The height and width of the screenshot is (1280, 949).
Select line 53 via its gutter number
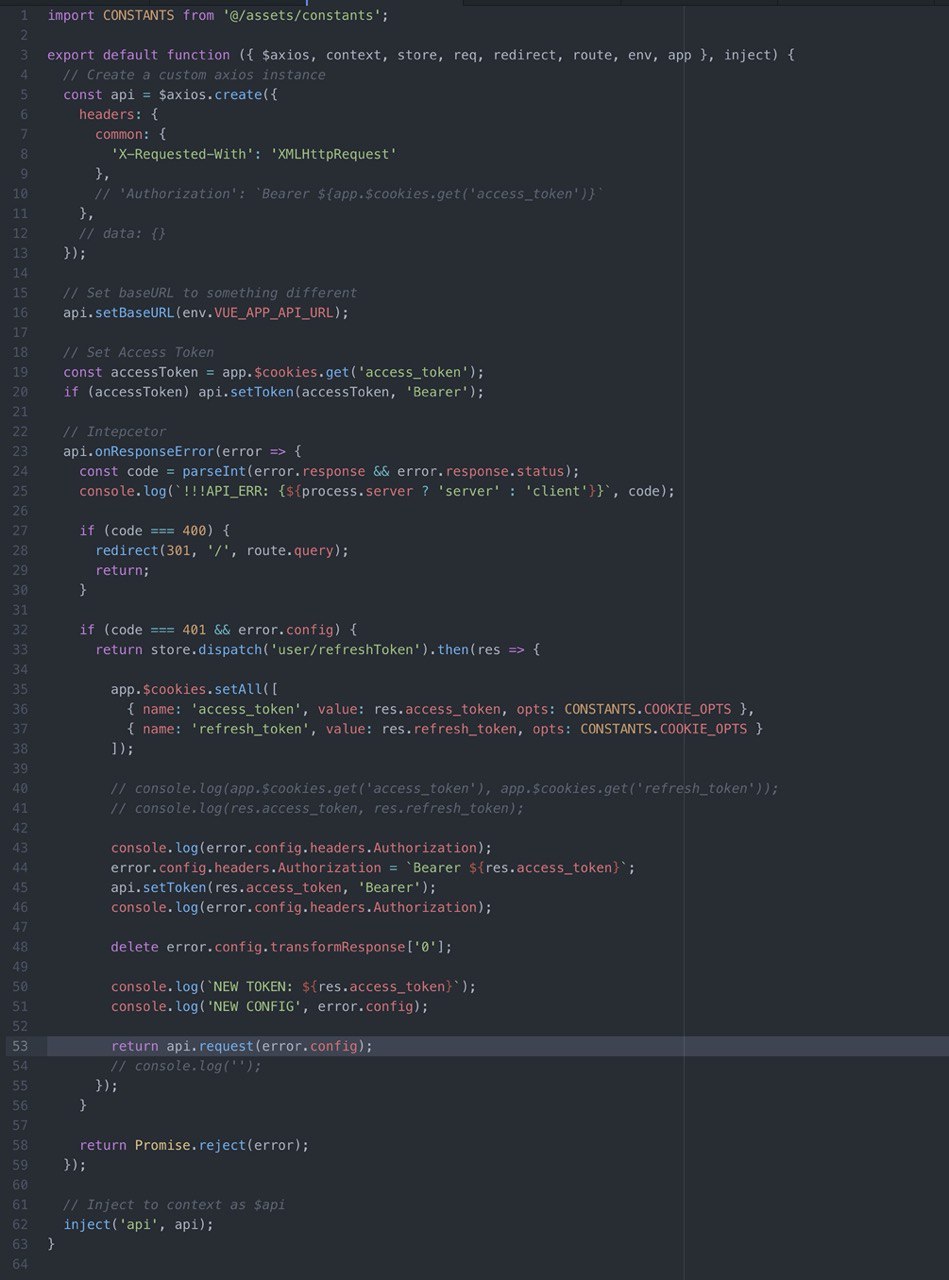(x=21, y=1046)
